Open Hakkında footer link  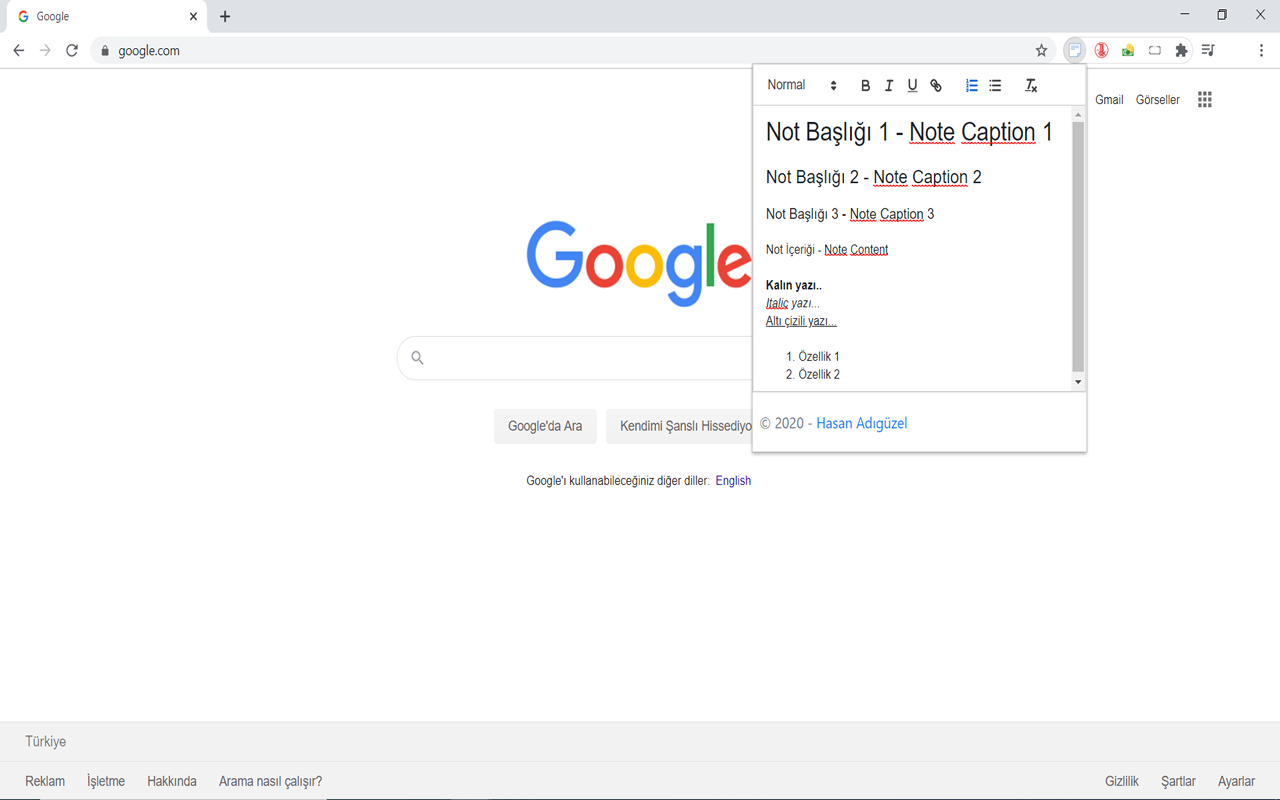click(x=172, y=782)
